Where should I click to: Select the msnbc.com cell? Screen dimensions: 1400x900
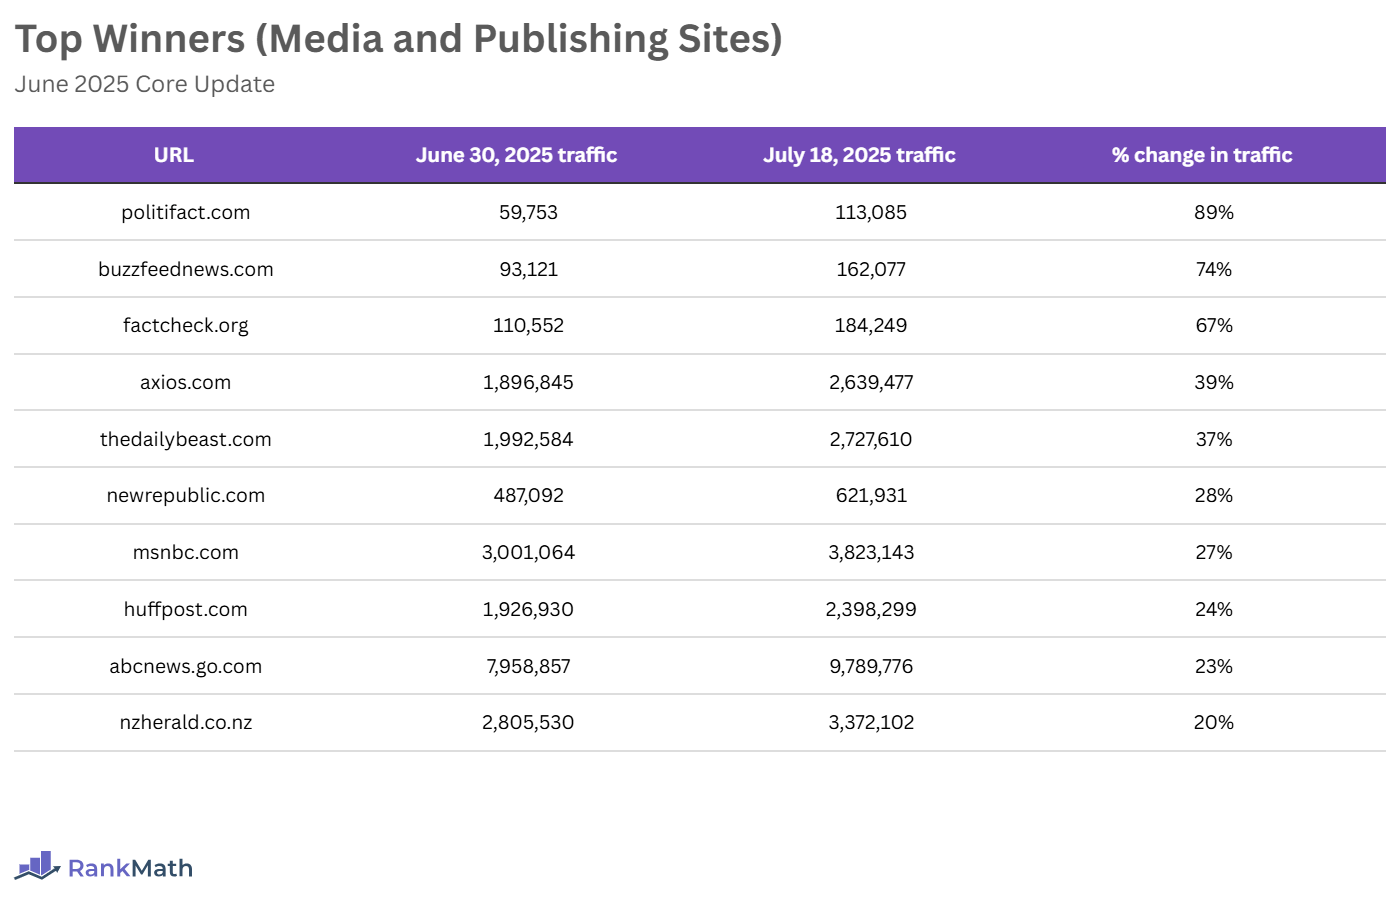186,552
